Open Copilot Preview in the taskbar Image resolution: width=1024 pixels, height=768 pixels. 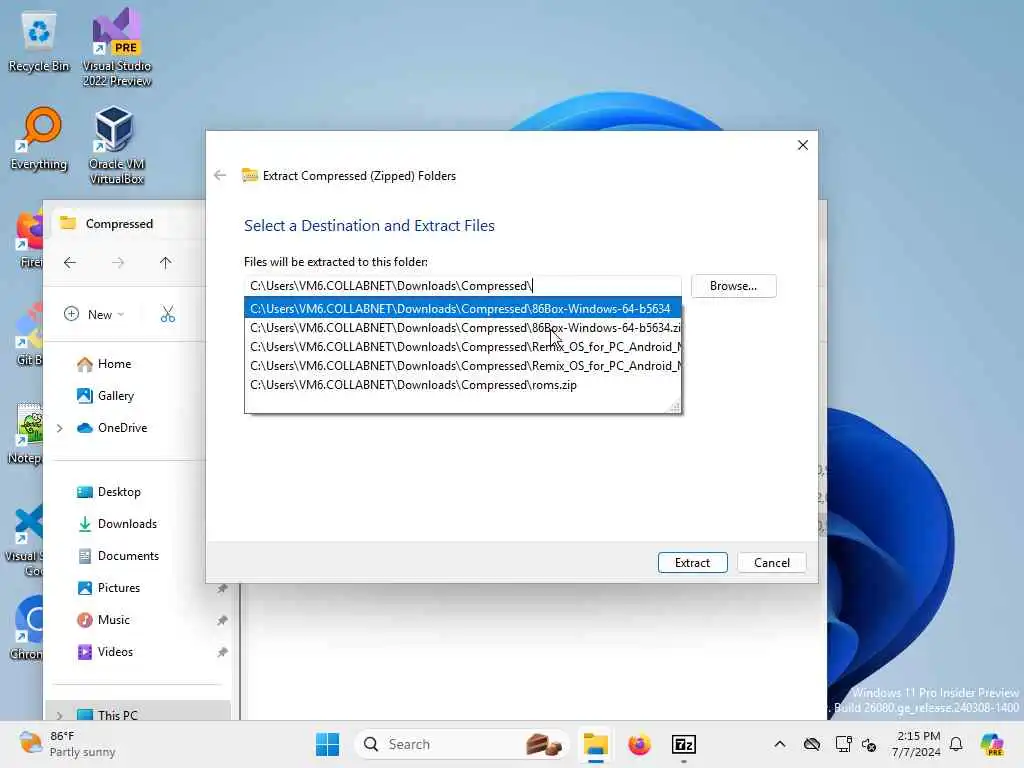(991, 744)
